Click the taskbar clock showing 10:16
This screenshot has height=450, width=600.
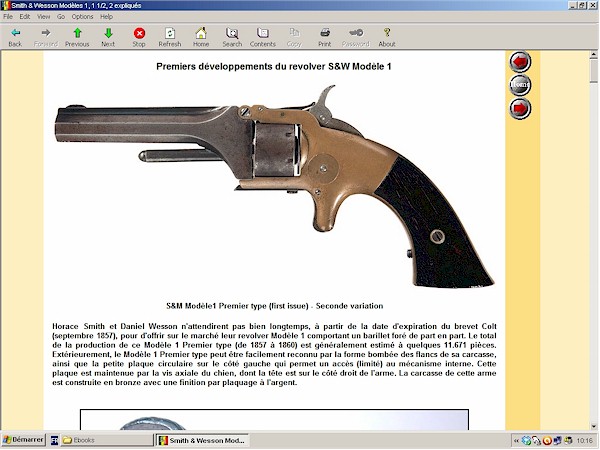[x=585, y=441]
